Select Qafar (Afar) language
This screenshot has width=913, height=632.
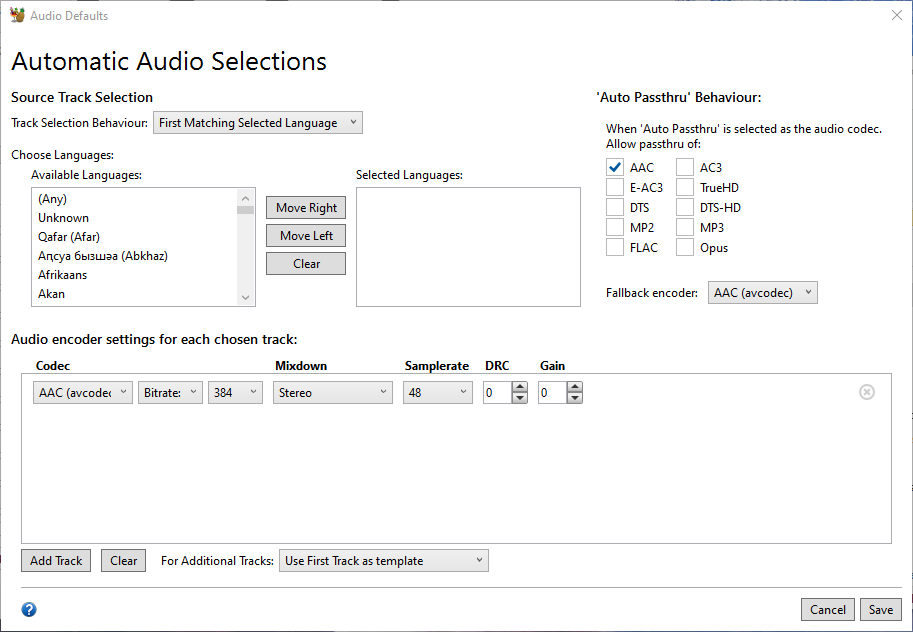tap(135, 236)
